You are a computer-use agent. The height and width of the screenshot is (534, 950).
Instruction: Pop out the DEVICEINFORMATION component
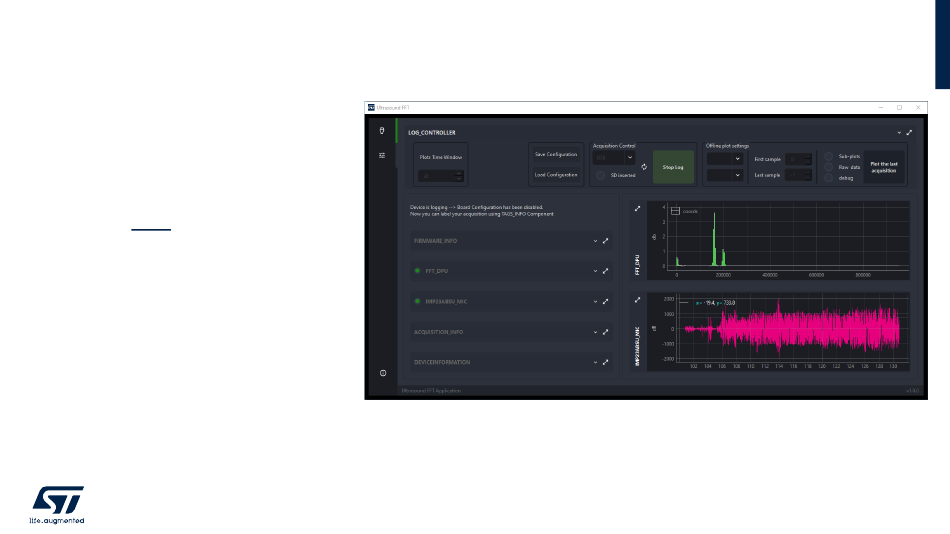[605, 362]
